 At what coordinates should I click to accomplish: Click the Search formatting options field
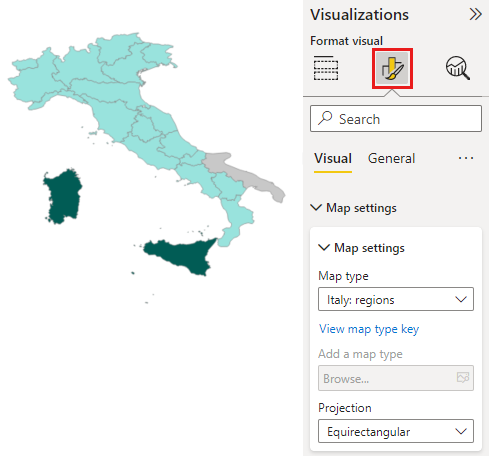pos(396,119)
